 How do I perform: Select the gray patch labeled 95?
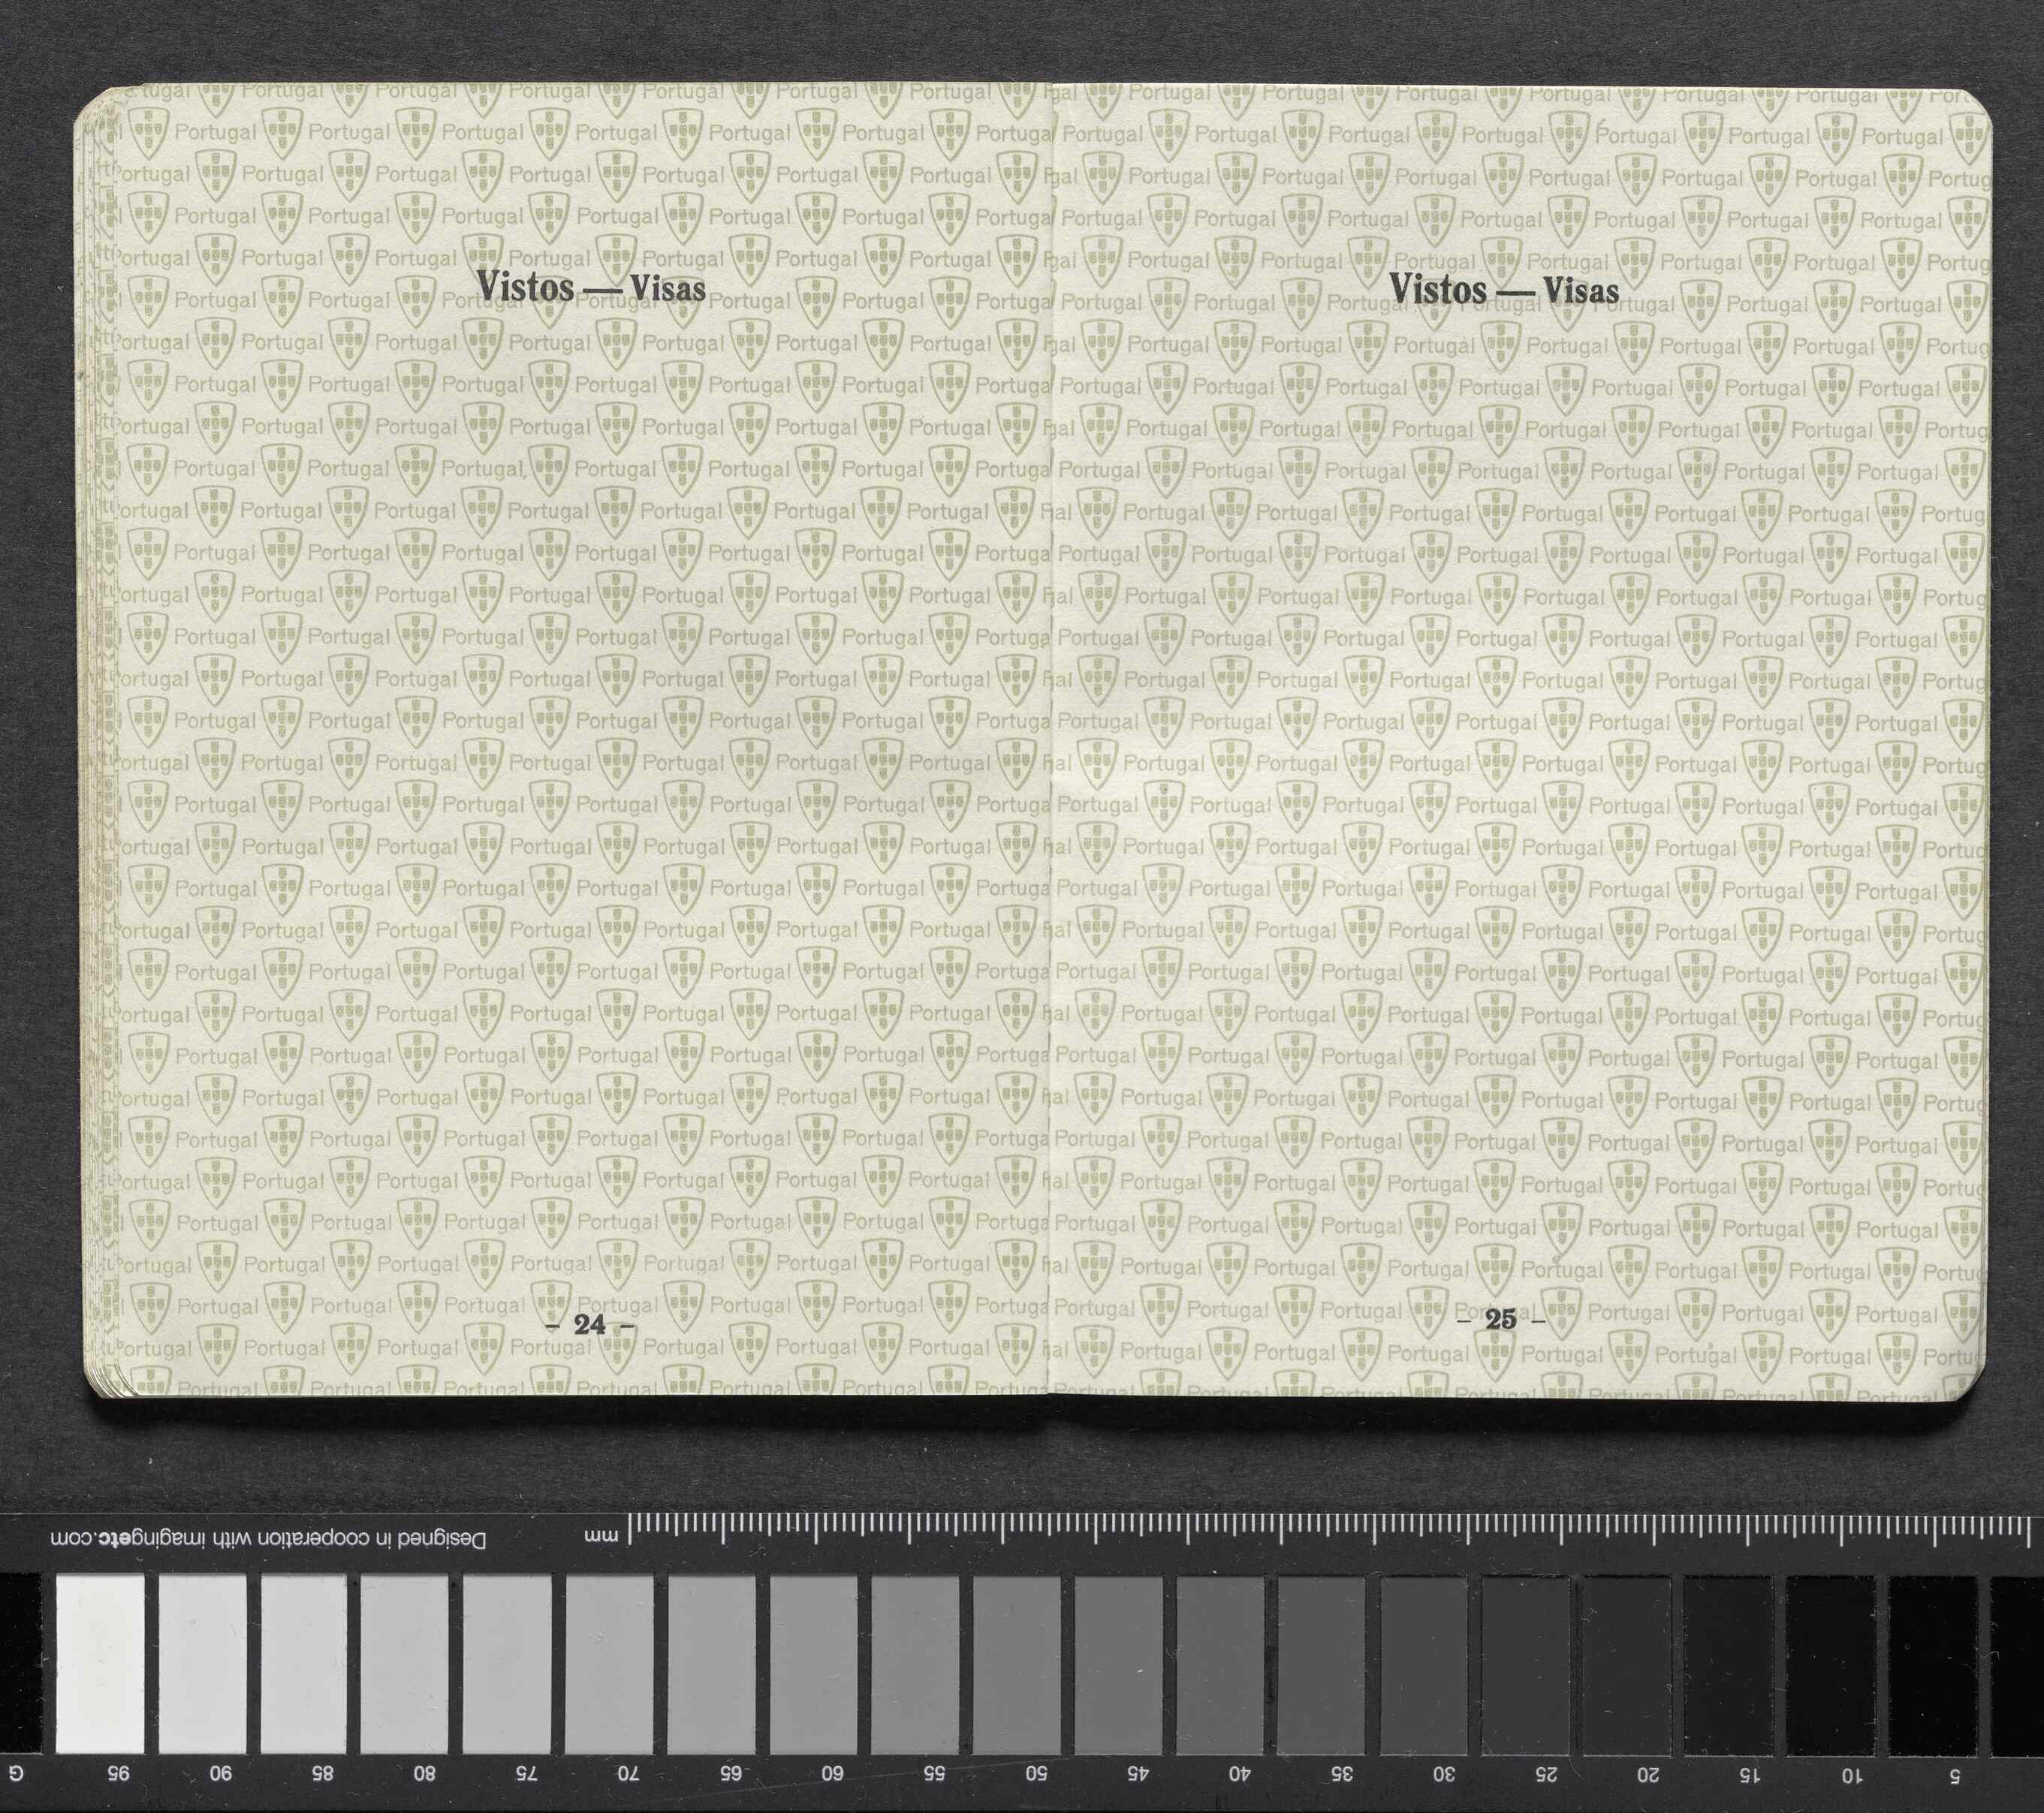100,1664
